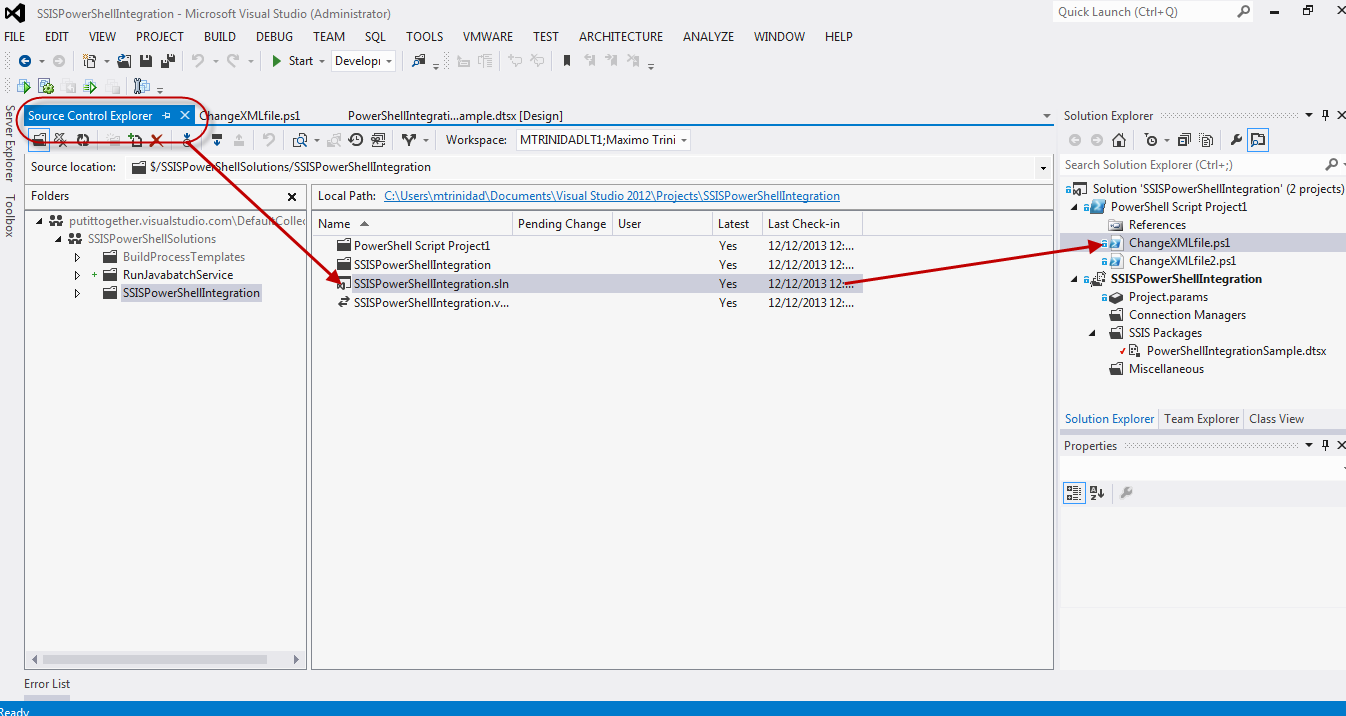Click the New Folder icon in Source Control toolbar
This screenshot has width=1346, height=716.
coord(113,140)
